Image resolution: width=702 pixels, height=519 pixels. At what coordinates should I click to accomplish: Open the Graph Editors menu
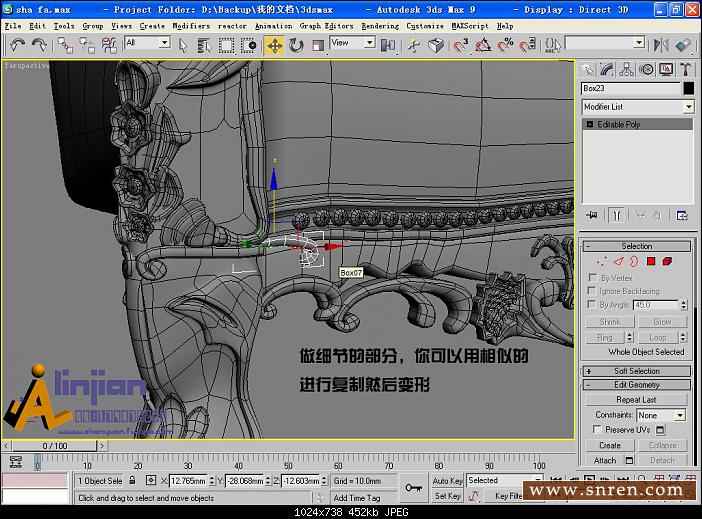326,26
